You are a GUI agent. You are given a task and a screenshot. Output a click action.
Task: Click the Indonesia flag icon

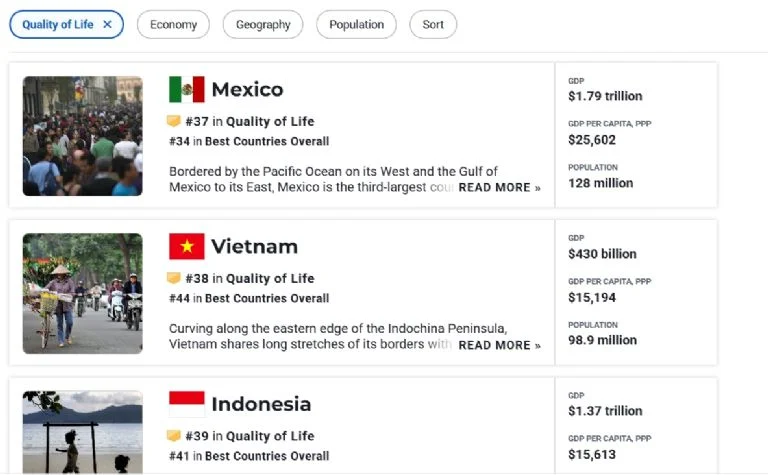[187, 404]
